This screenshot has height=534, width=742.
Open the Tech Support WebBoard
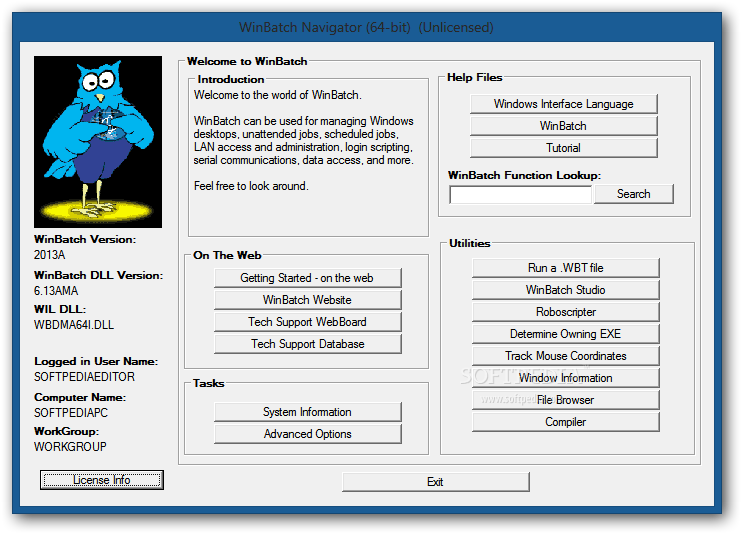coord(308,322)
